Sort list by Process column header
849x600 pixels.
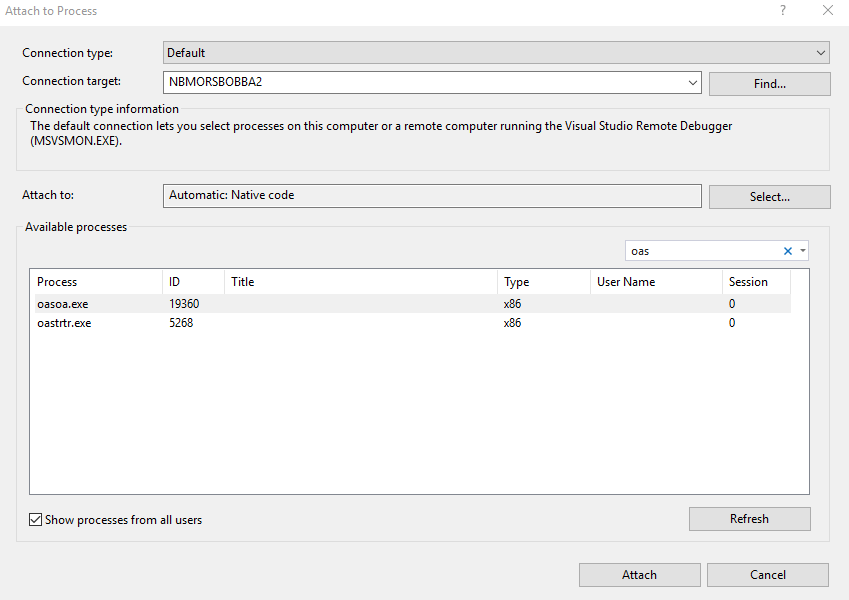click(95, 282)
